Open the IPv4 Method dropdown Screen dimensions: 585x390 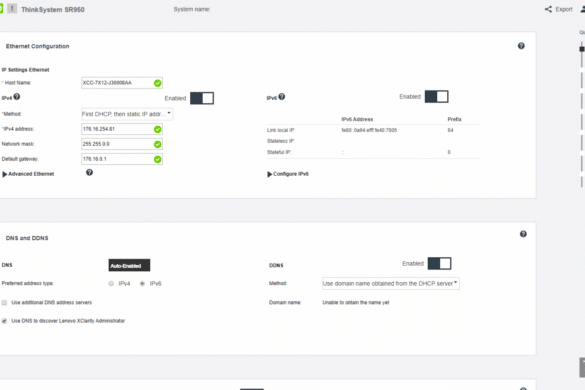(x=127, y=114)
